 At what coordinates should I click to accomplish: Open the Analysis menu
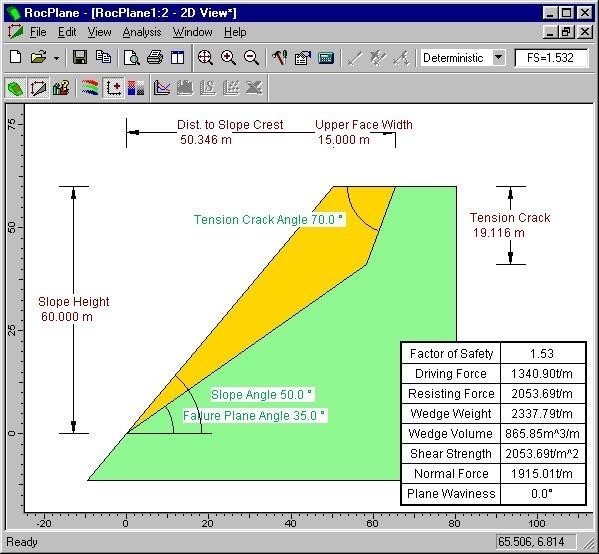(142, 32)
